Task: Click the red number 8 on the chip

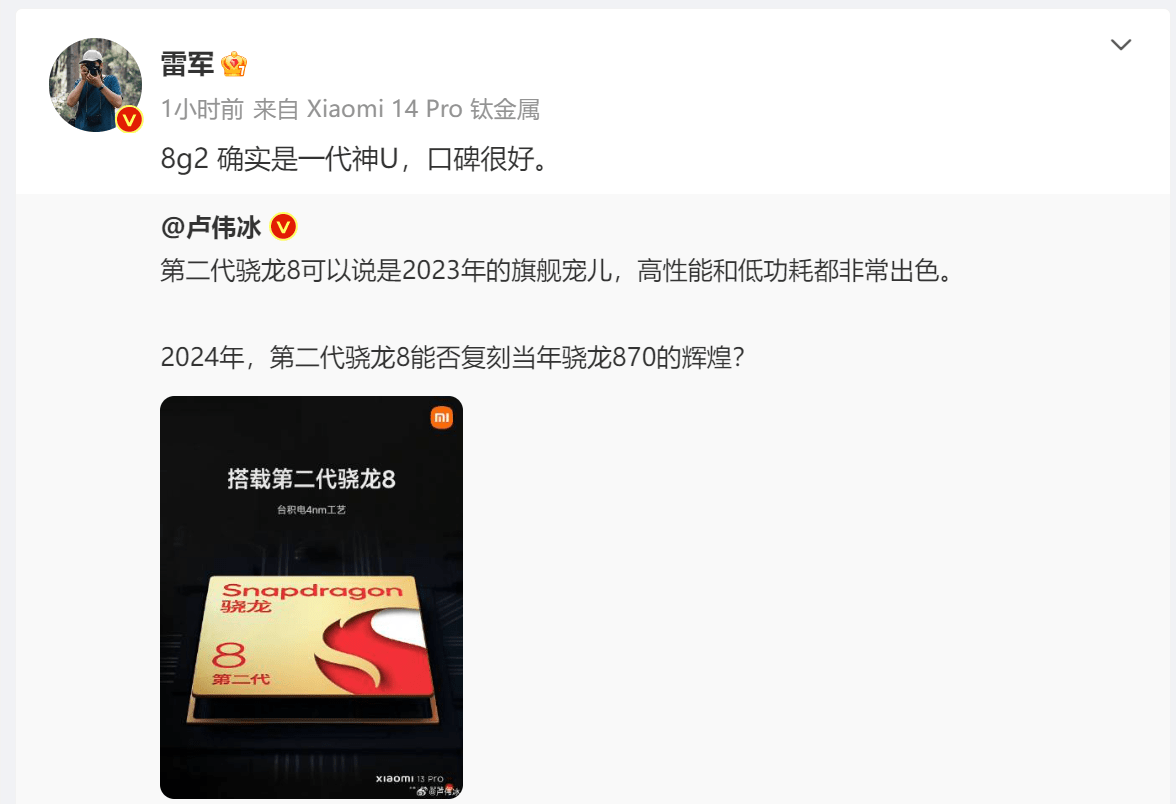Action: 229,655
